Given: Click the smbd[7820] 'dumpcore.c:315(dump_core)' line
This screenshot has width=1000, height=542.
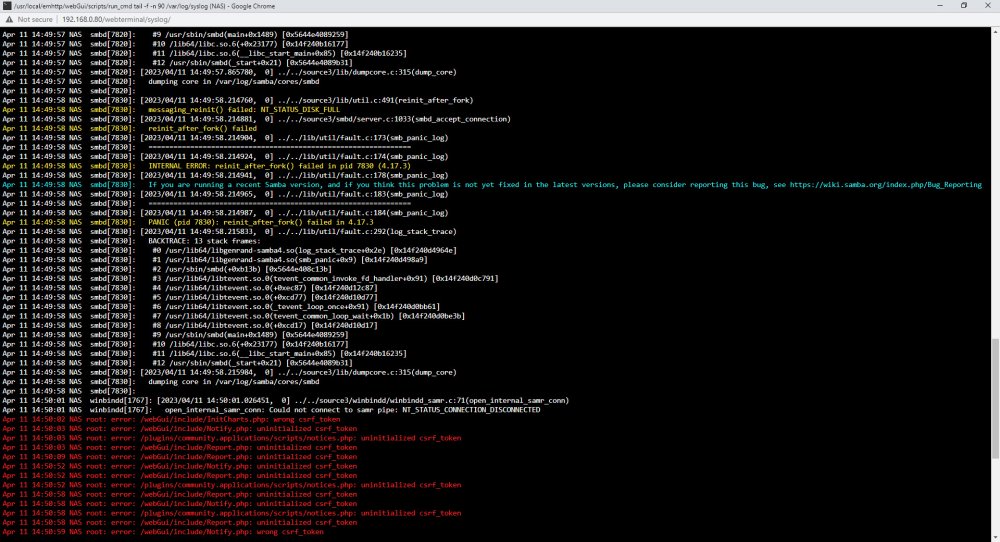Looking at the screenshot, I should tap(229, 72).
